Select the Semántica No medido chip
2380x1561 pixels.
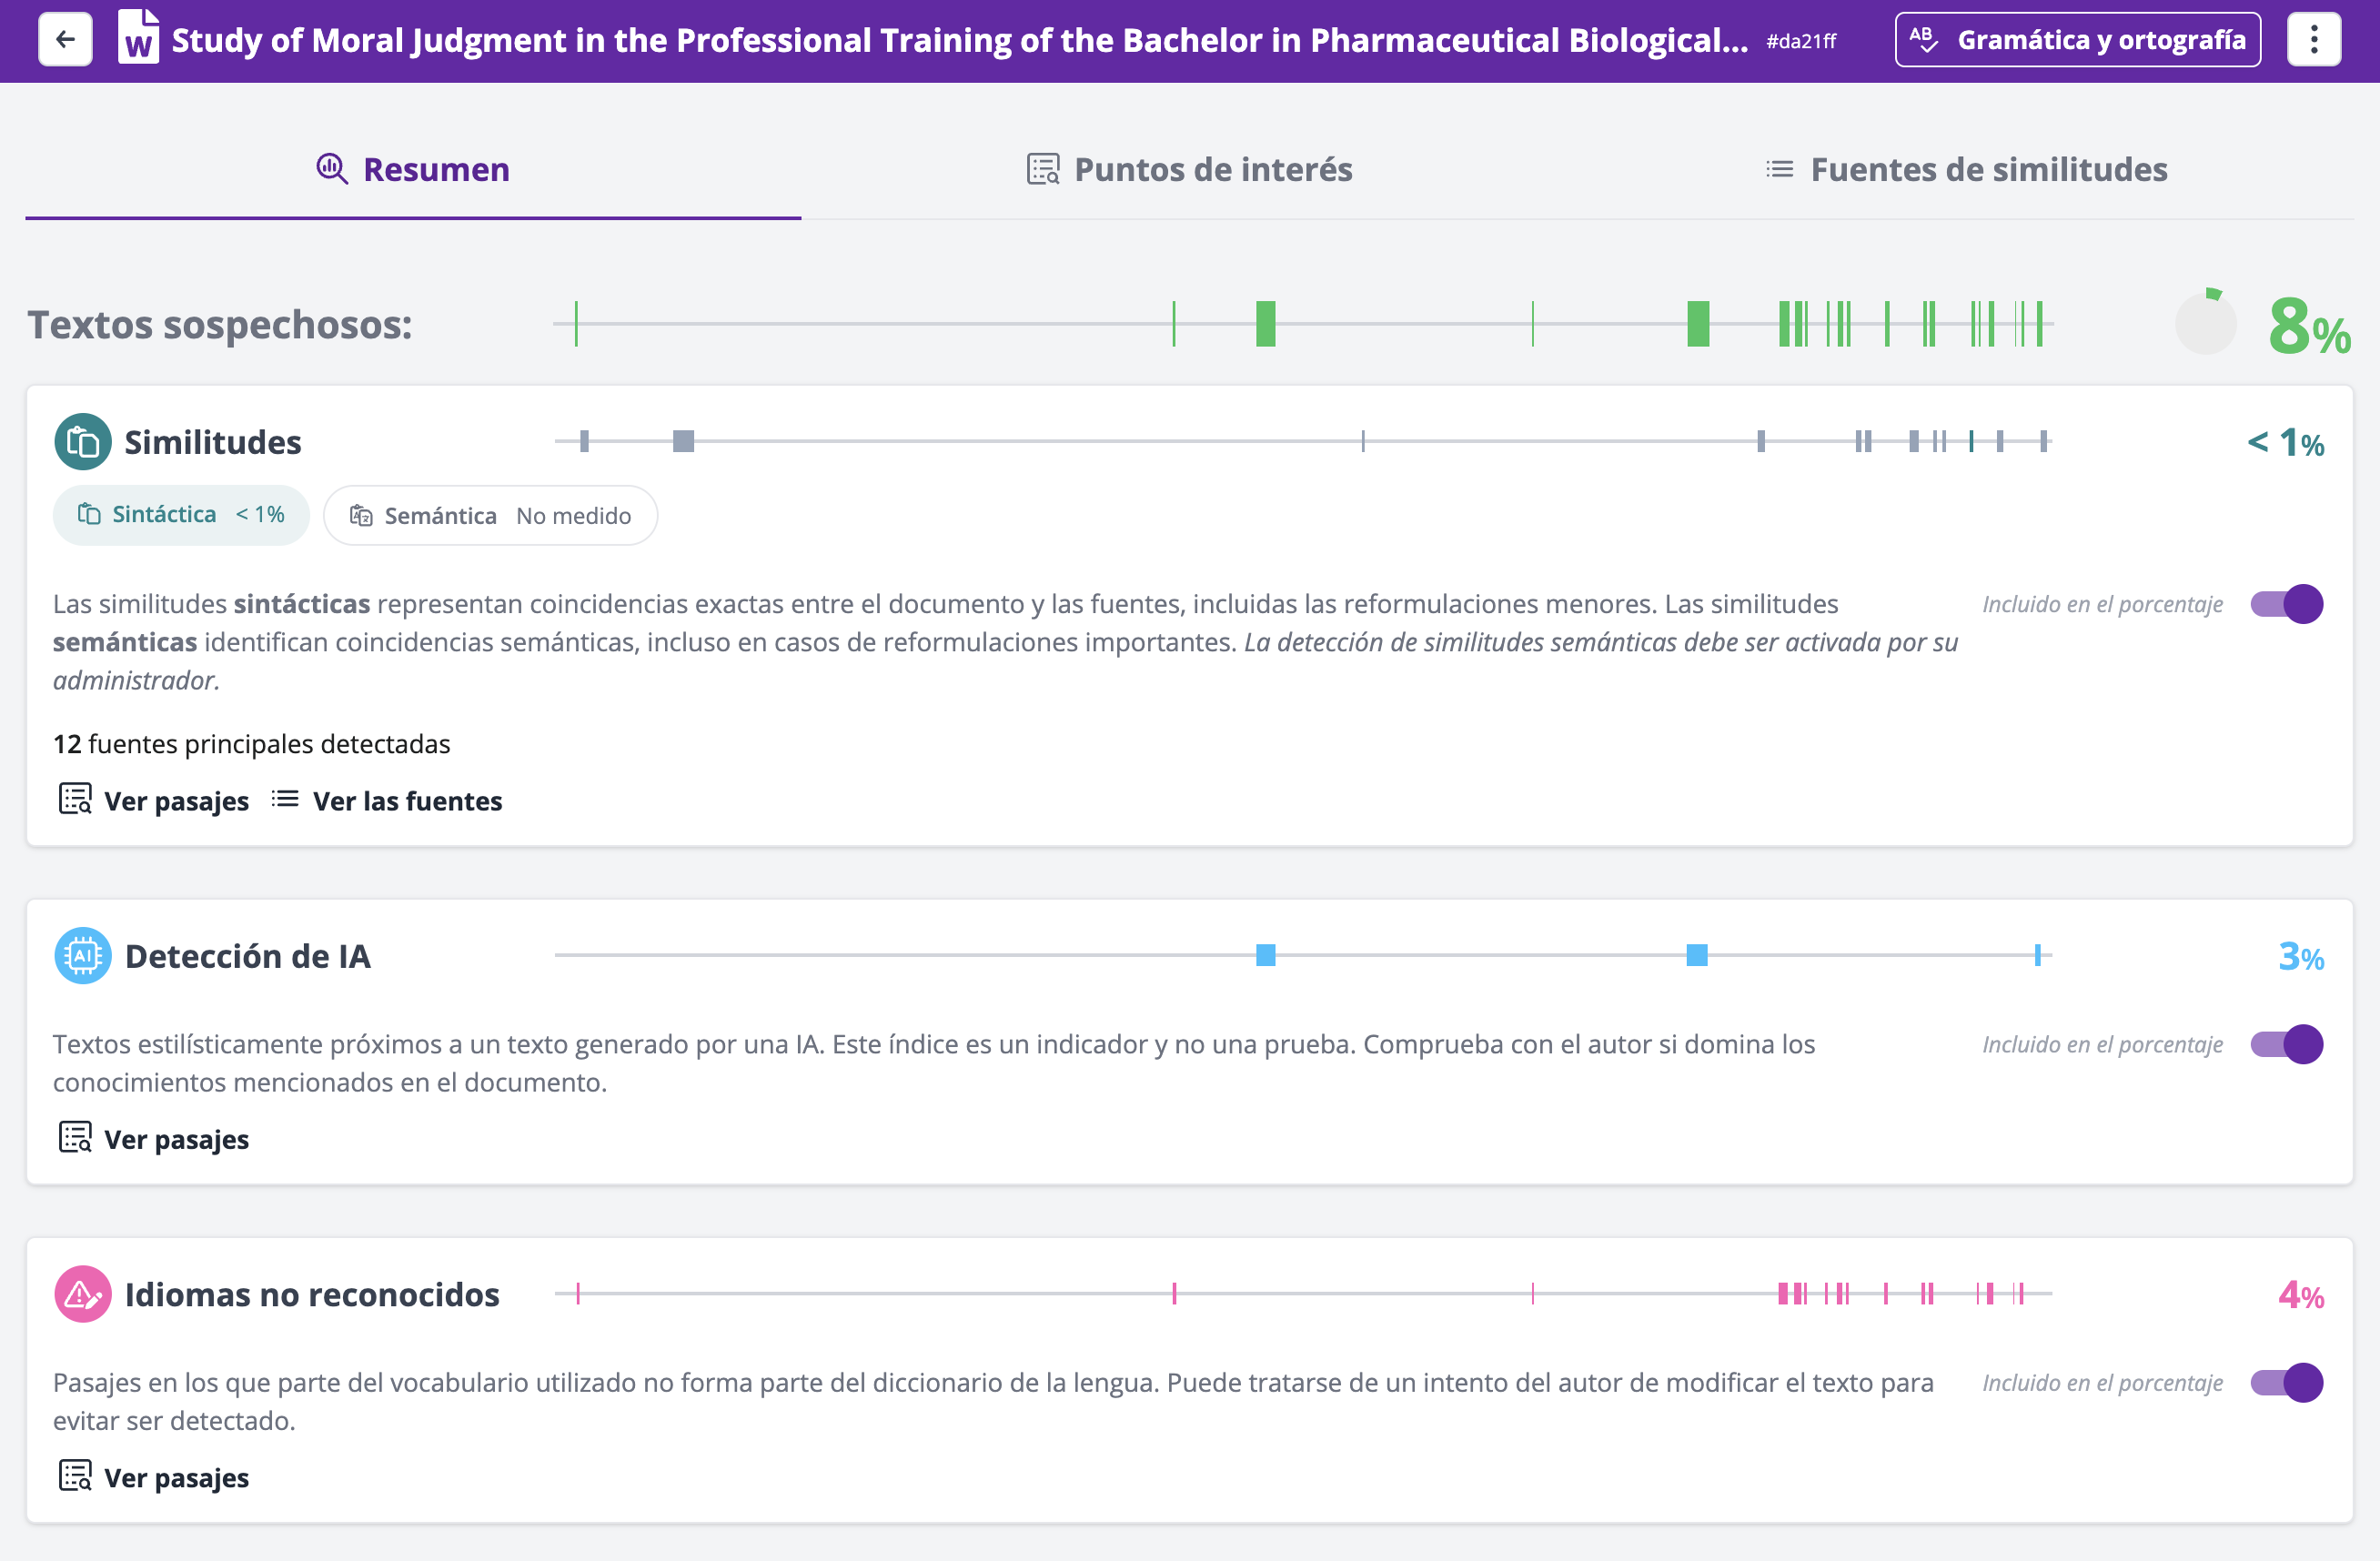[x=490, y=516]
